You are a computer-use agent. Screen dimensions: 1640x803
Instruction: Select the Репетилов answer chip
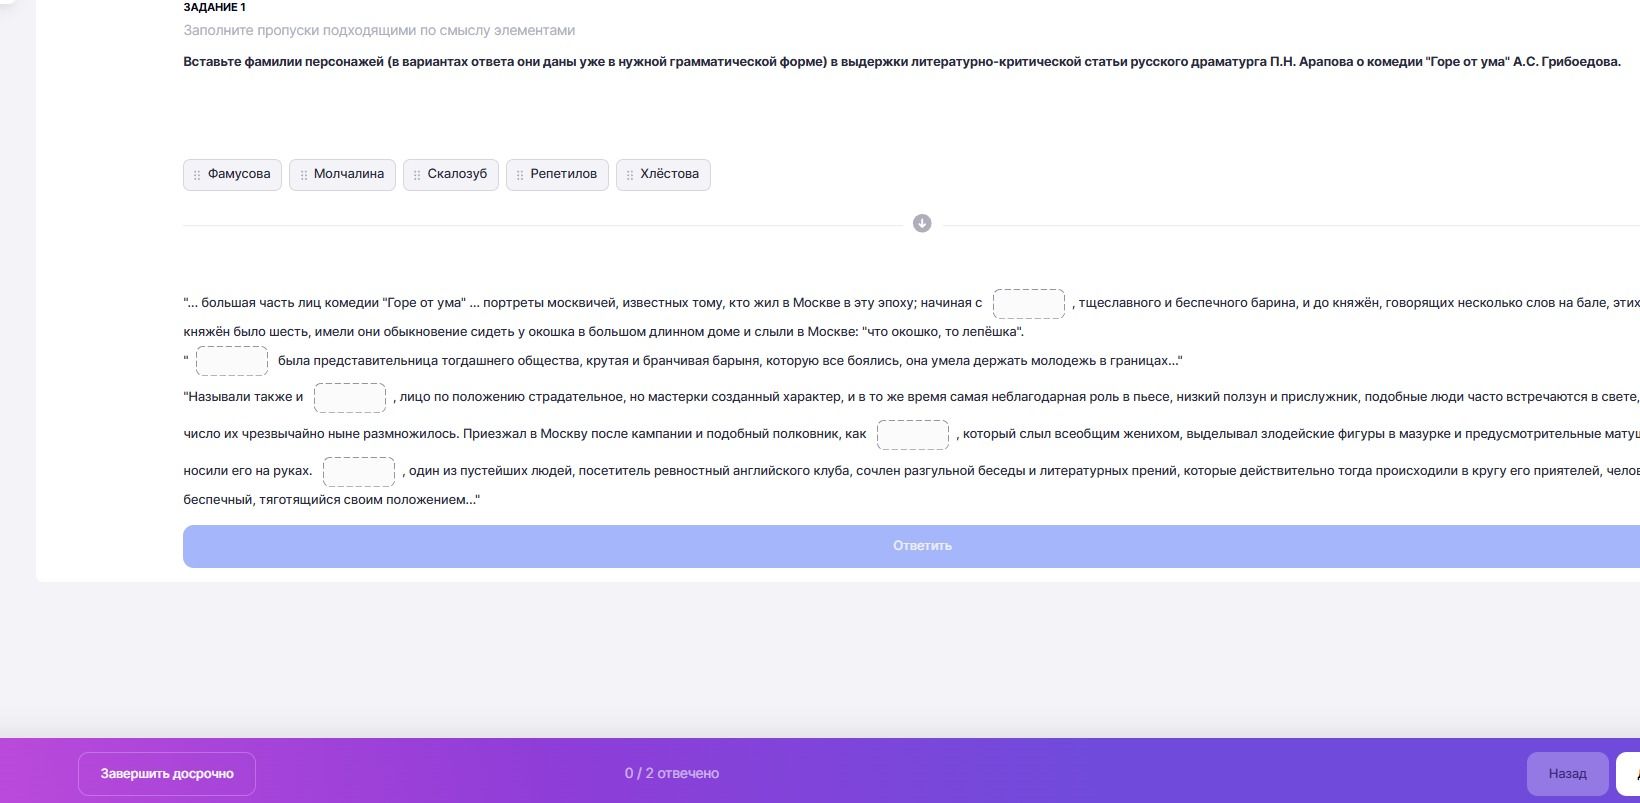click(x=557, y=174)
